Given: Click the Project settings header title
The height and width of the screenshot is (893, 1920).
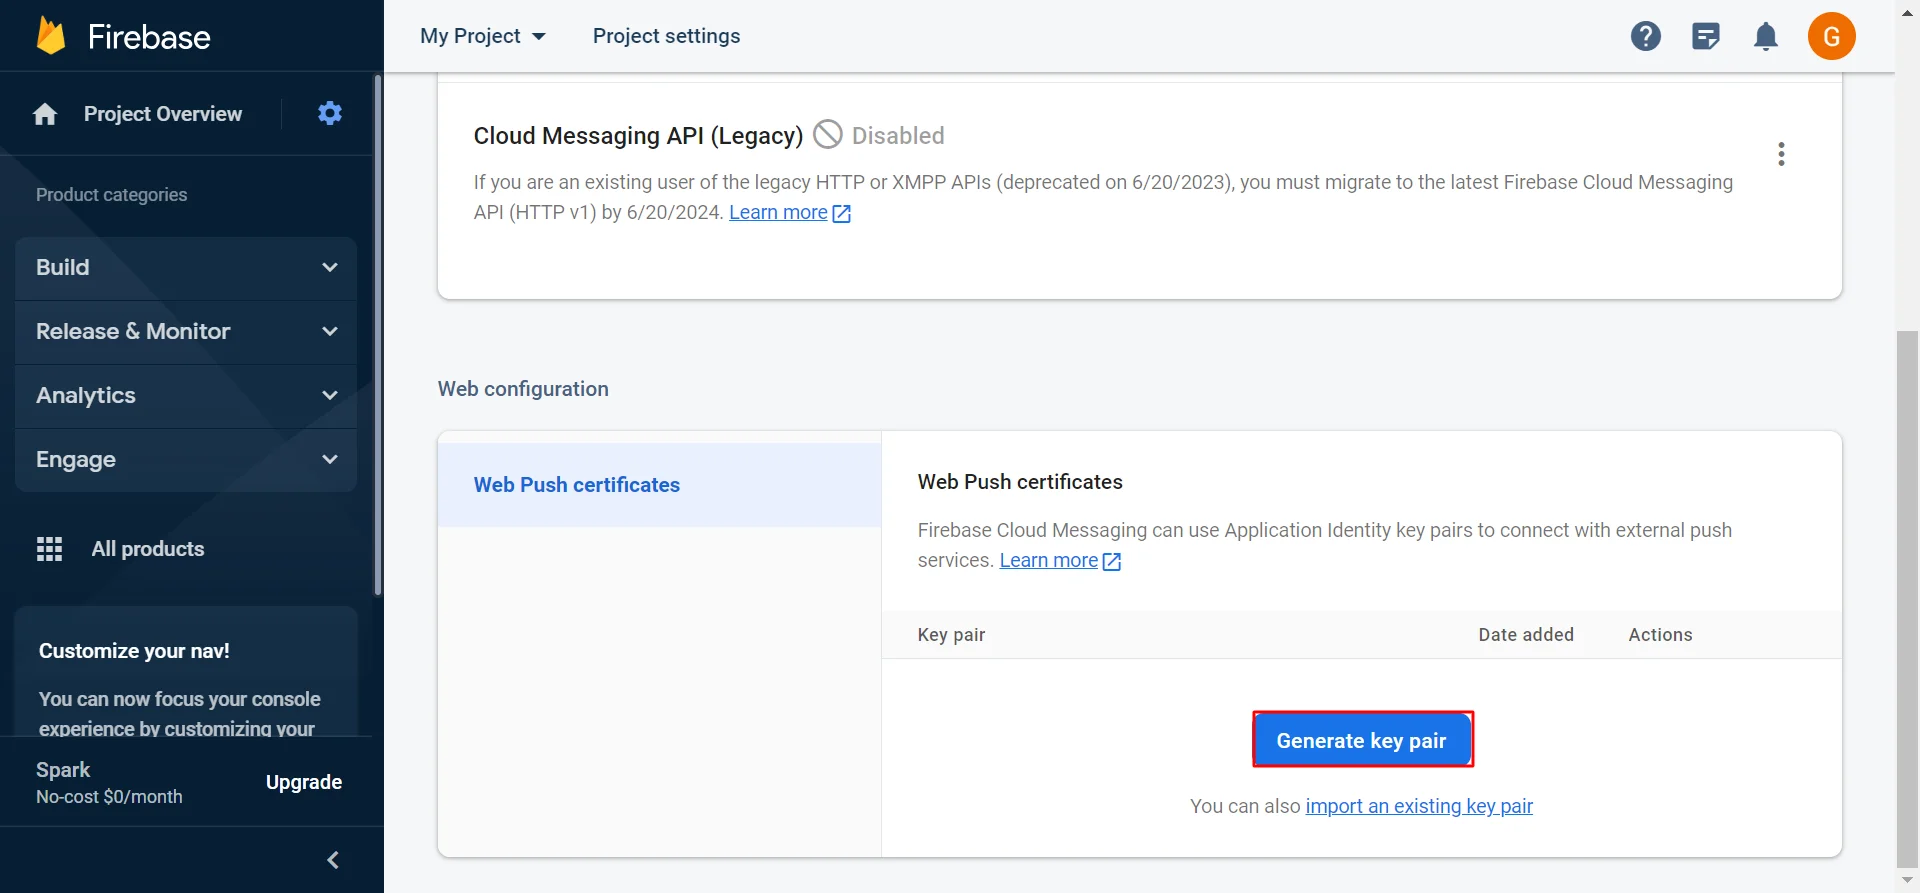Looking at the screenshot, I should pos(667,36).
